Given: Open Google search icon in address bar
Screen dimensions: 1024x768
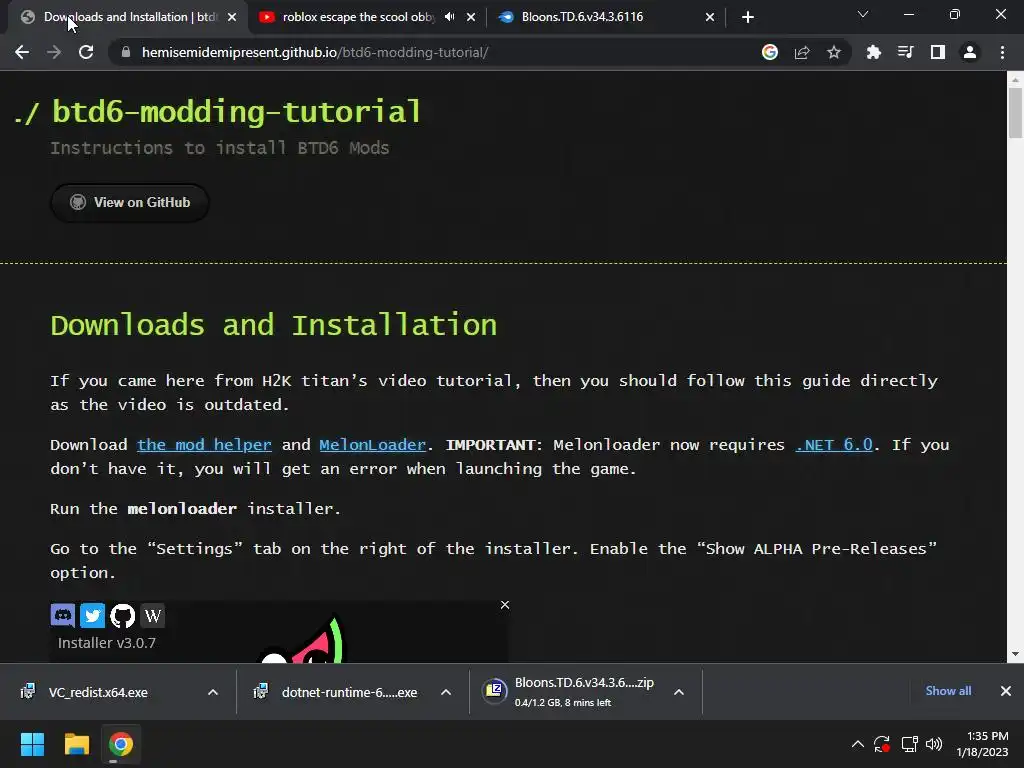Looking at the screenshot, I should (770, 52).
